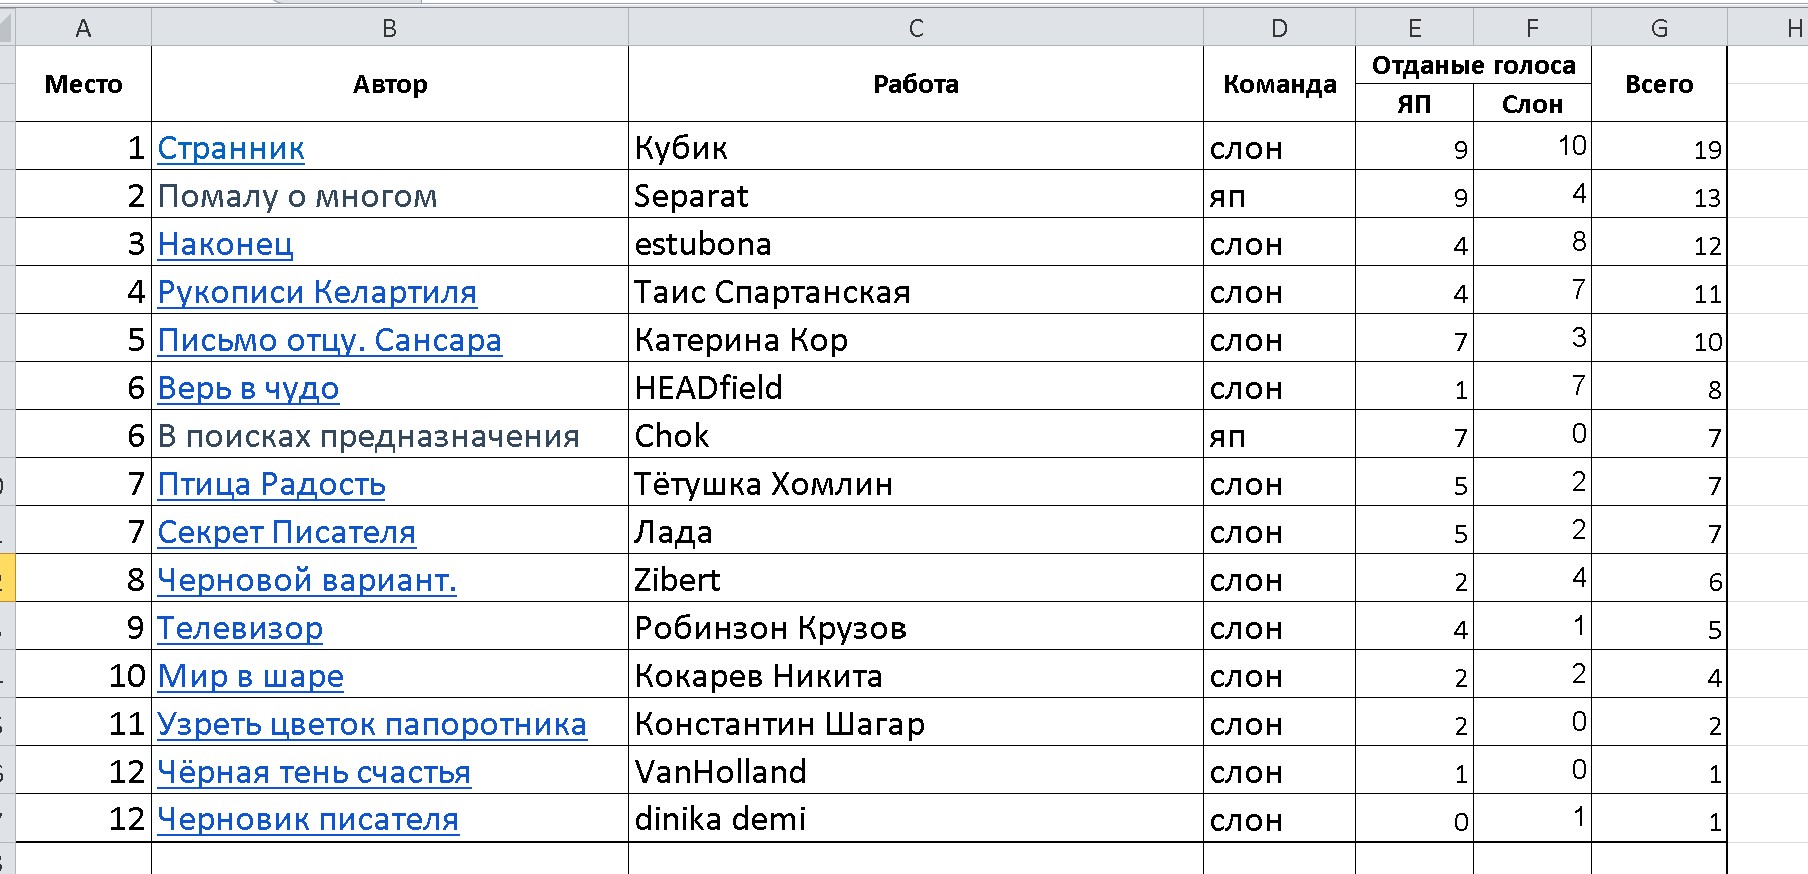Click the total cell showing 19
This screenshot has height=874, width=1808.
pyautogui.click(x=1659, y=148)
